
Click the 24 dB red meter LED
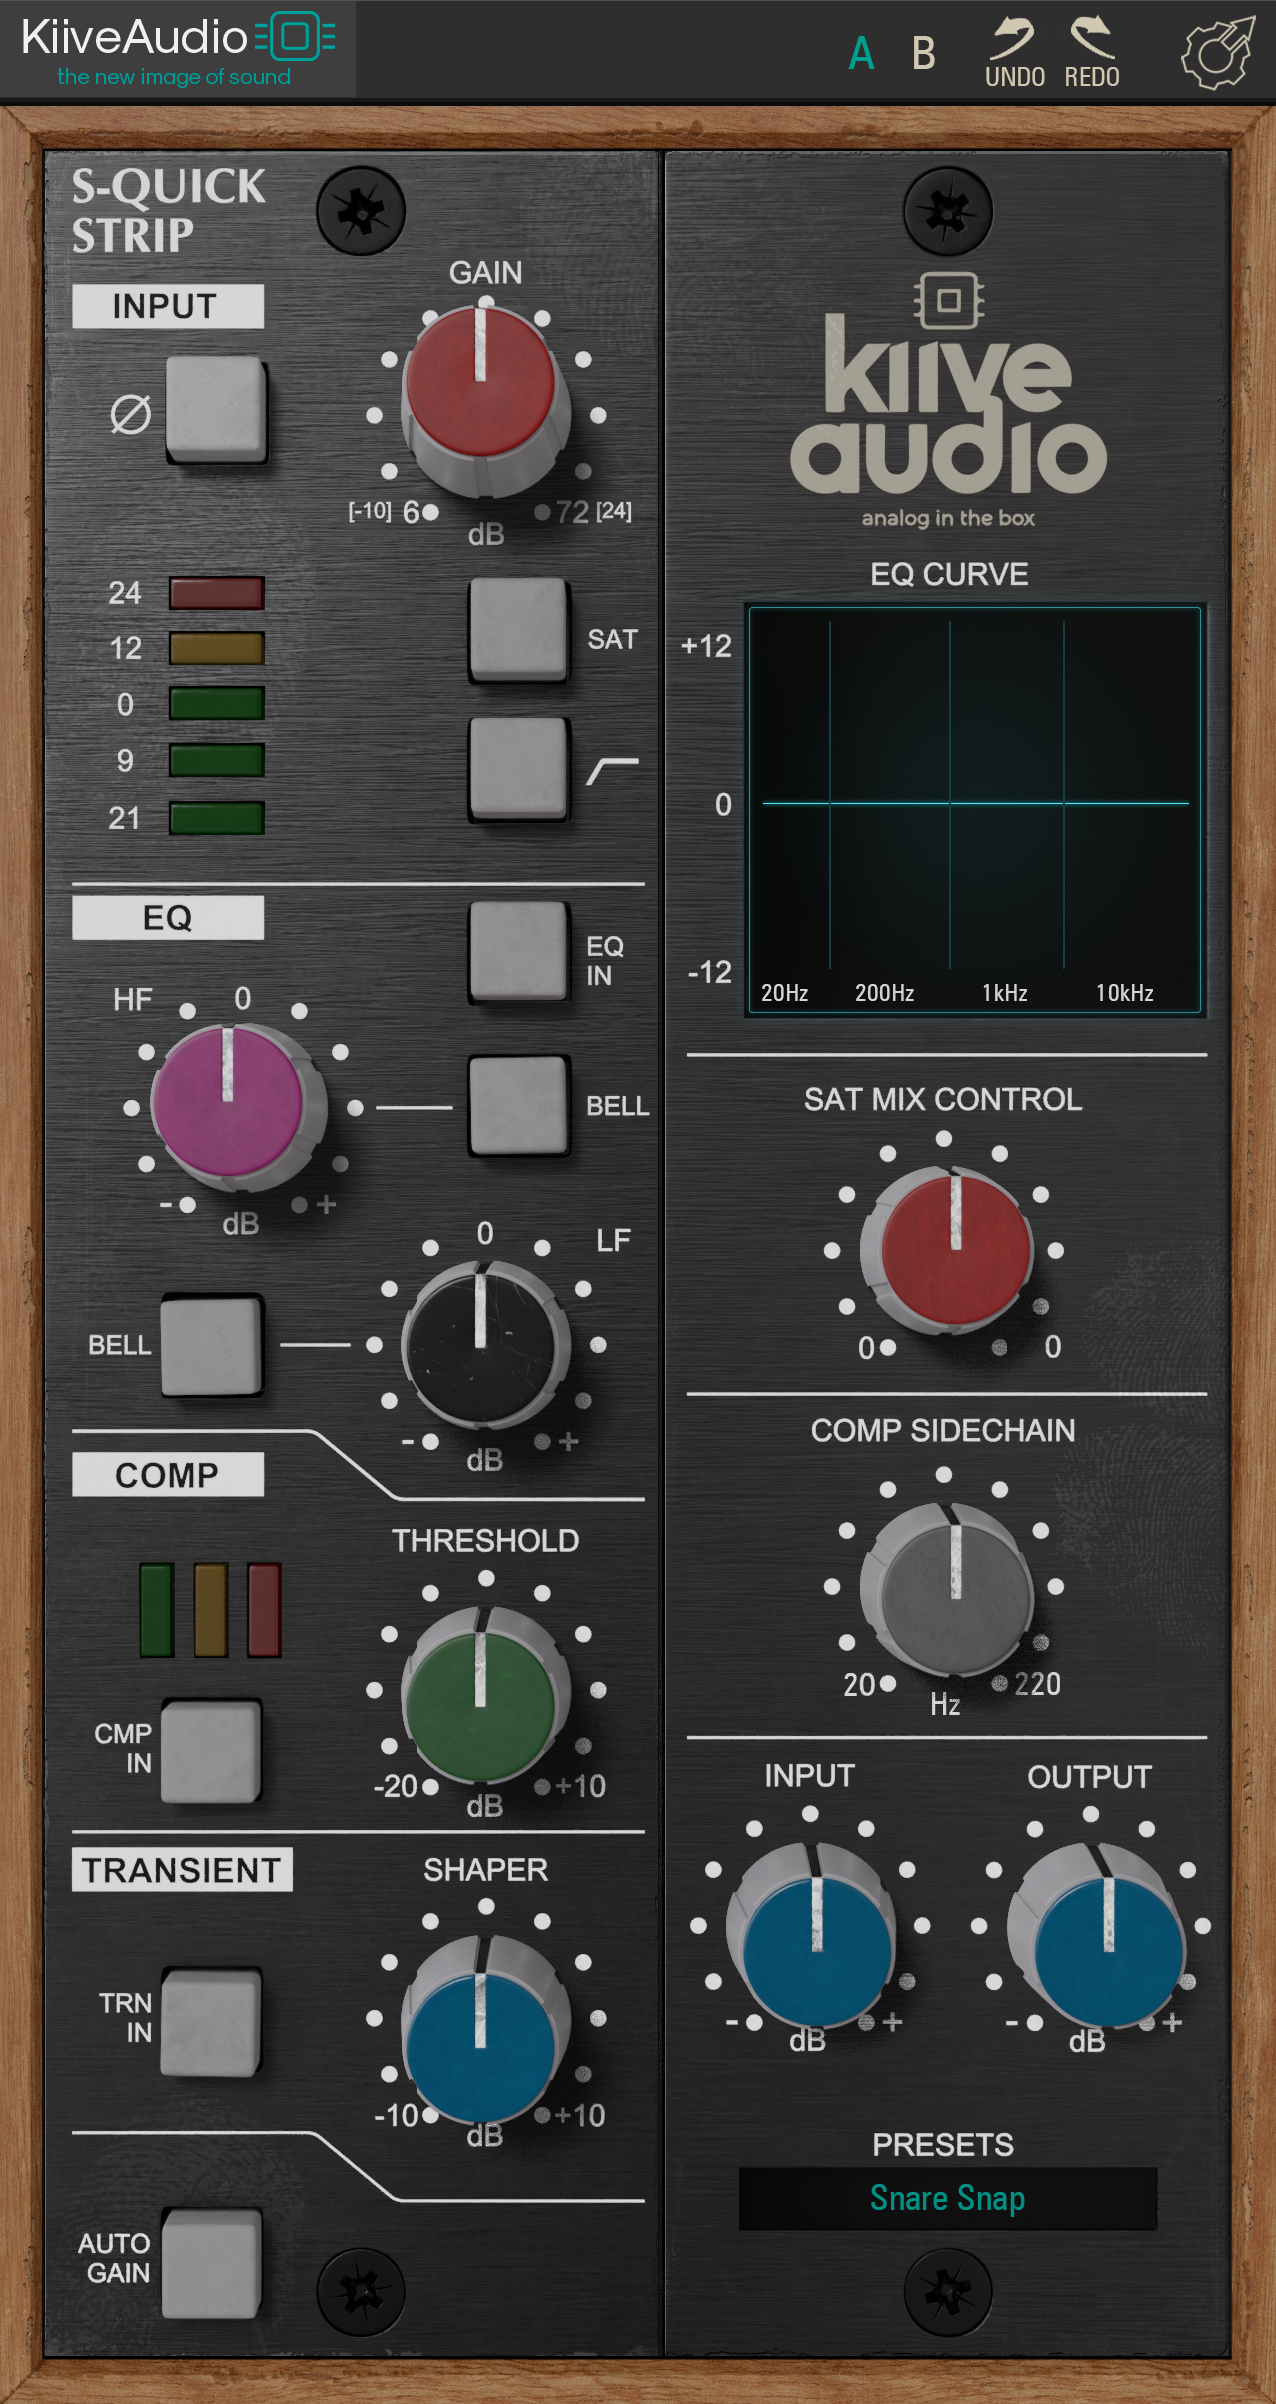tap(216, 593)
